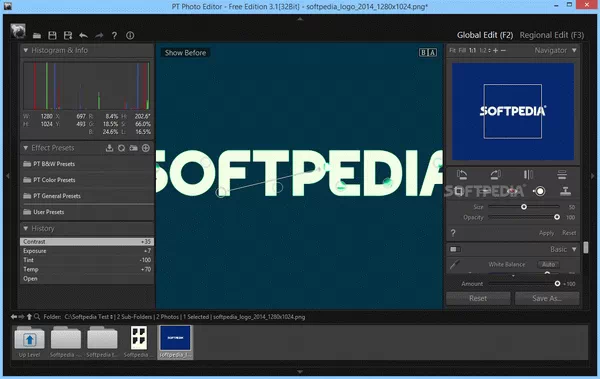Image resolution: width=600 pixels, height=379 pixels.
Task: Click the flip vertical tool icon
Action: click(562, 175)
